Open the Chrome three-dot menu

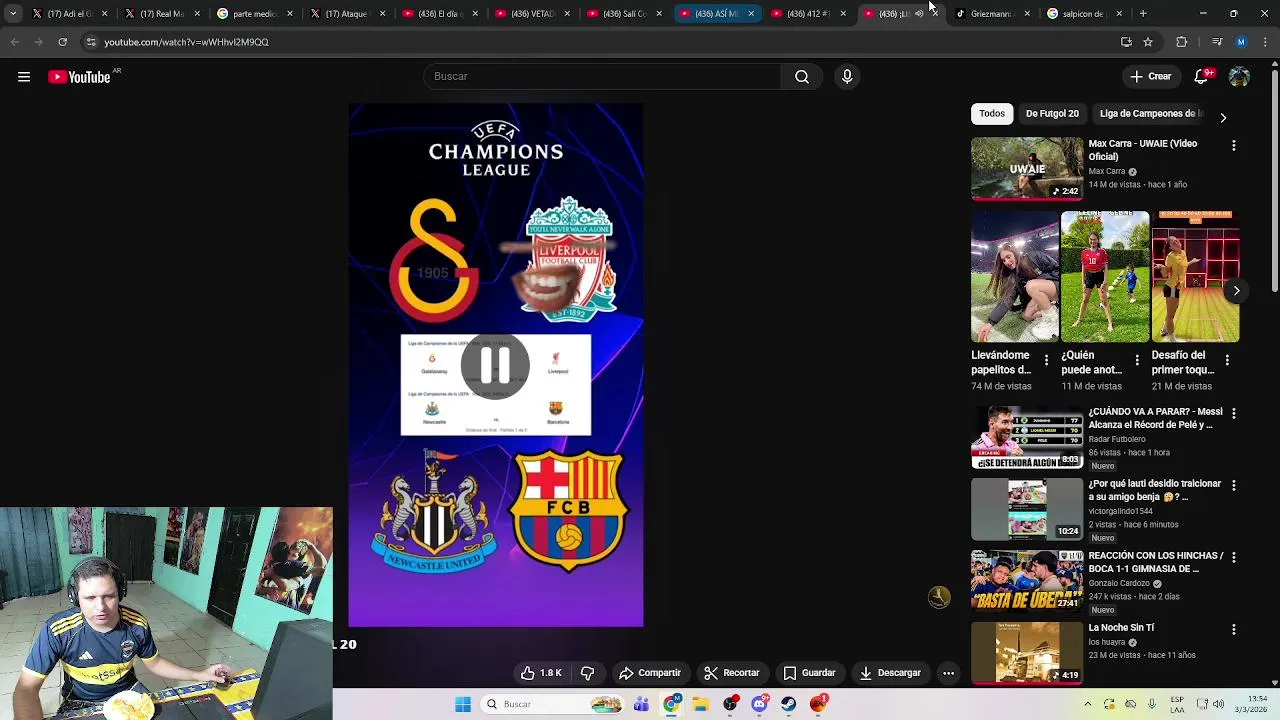click(1265, 42)
